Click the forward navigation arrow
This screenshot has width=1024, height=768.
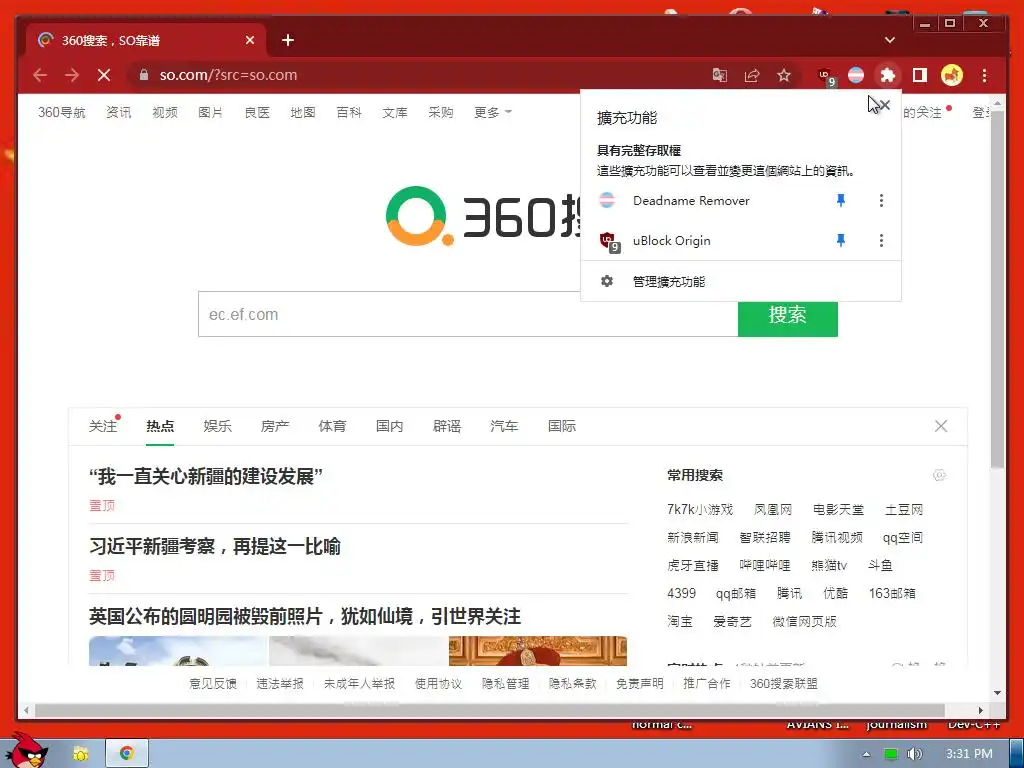(x=72, y=75)
